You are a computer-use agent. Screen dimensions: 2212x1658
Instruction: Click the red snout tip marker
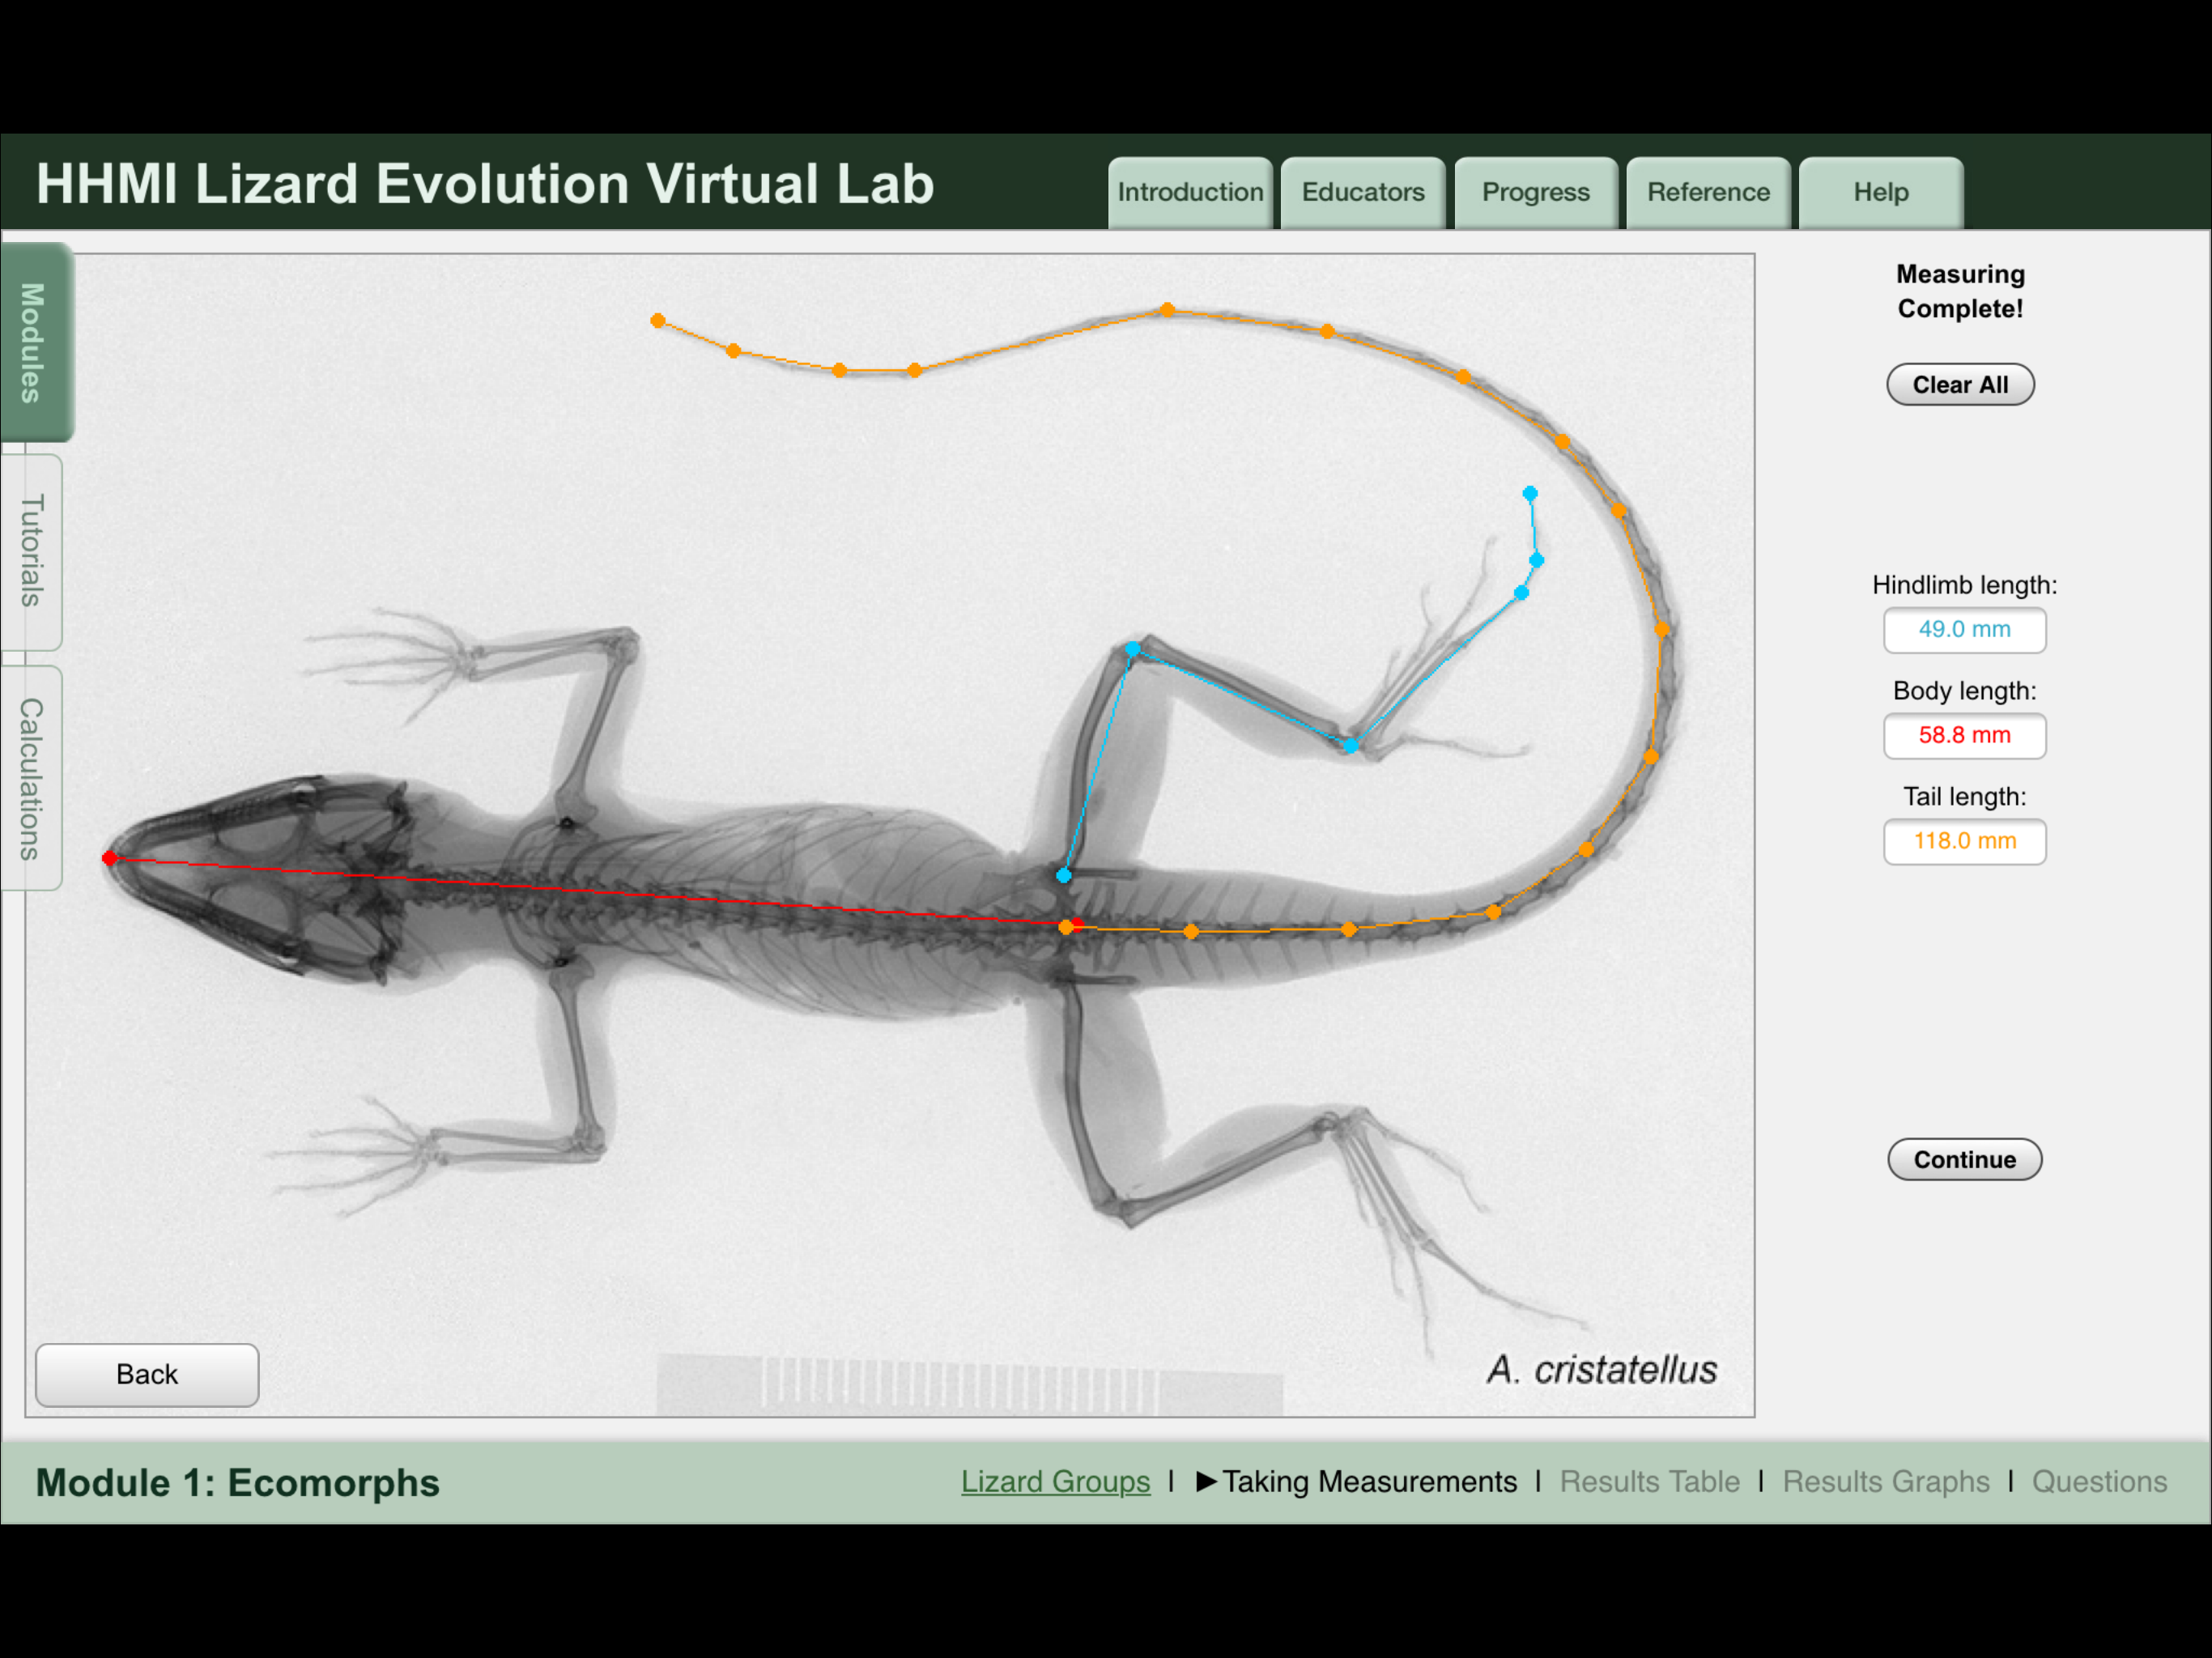click(x=110, y=858)
